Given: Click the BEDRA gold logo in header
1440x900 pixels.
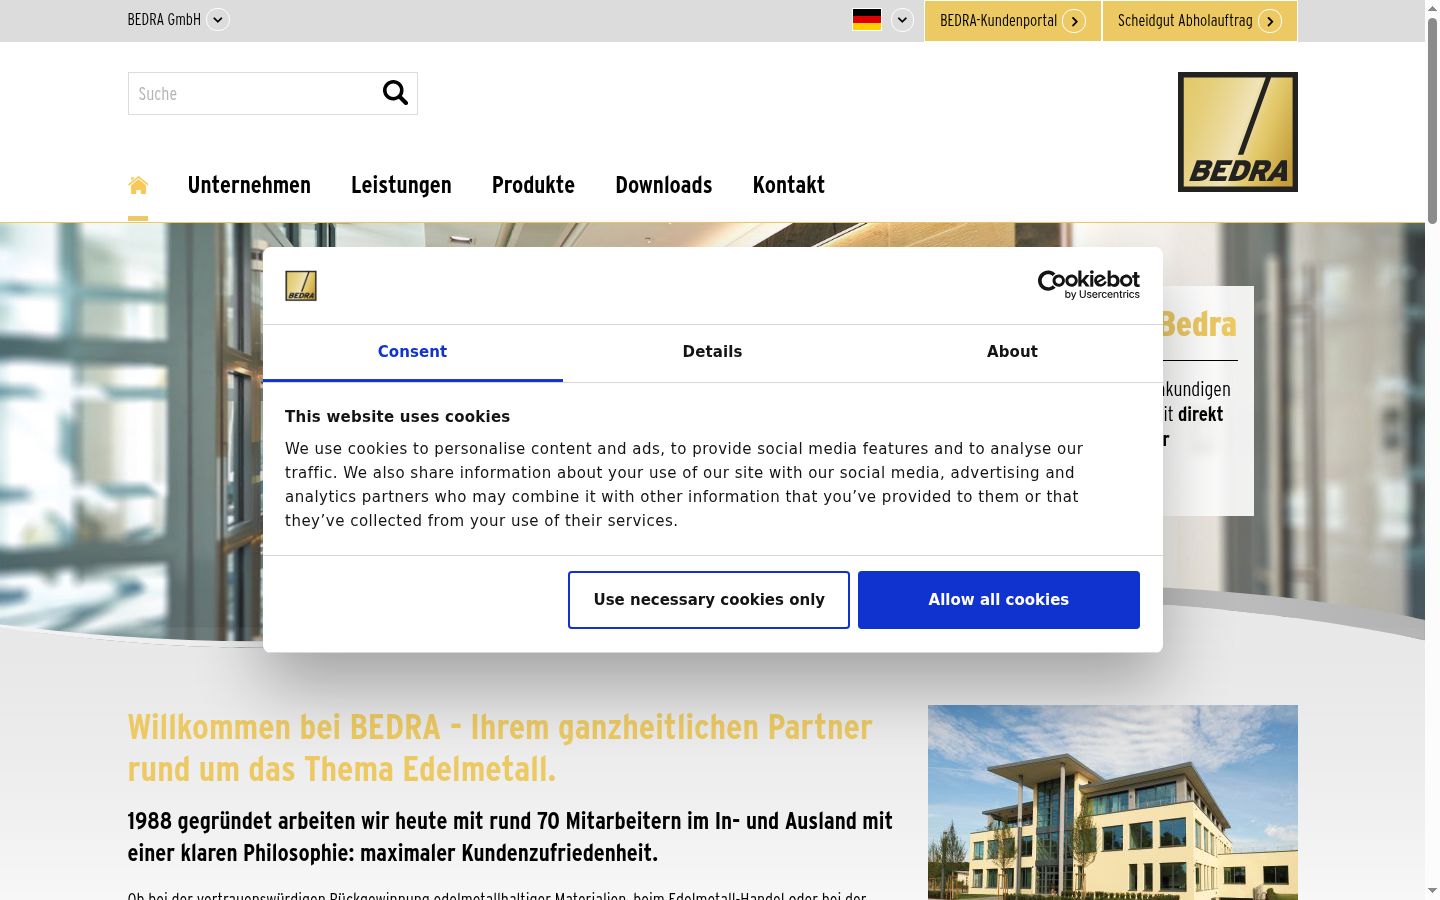Looking at the screenshot, I should (x=1237, y=132).
